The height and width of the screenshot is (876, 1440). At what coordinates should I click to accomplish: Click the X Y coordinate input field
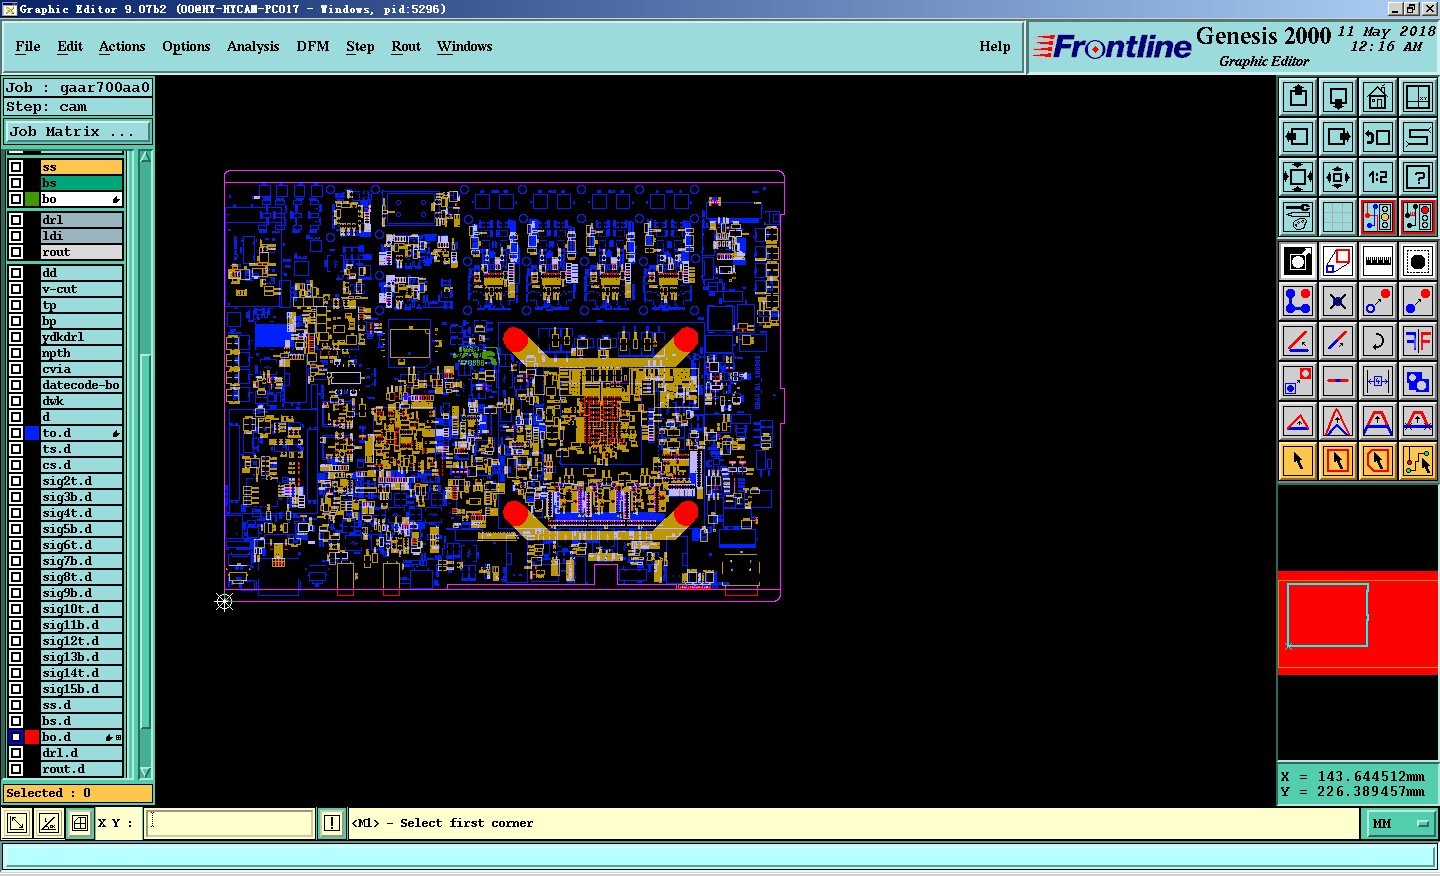tap(230, 823)
